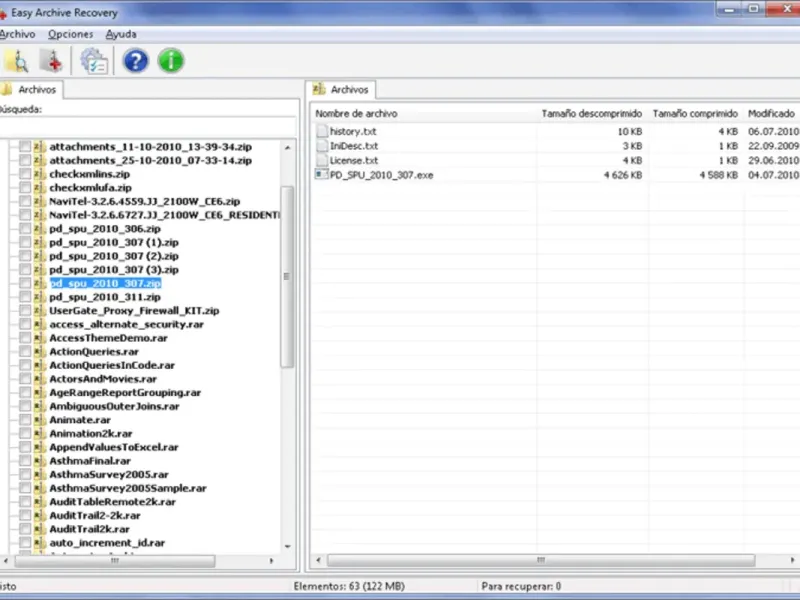Screen dimensions: 800x600
Task: Click file icon of history.txt
Action: pos(321,131)
